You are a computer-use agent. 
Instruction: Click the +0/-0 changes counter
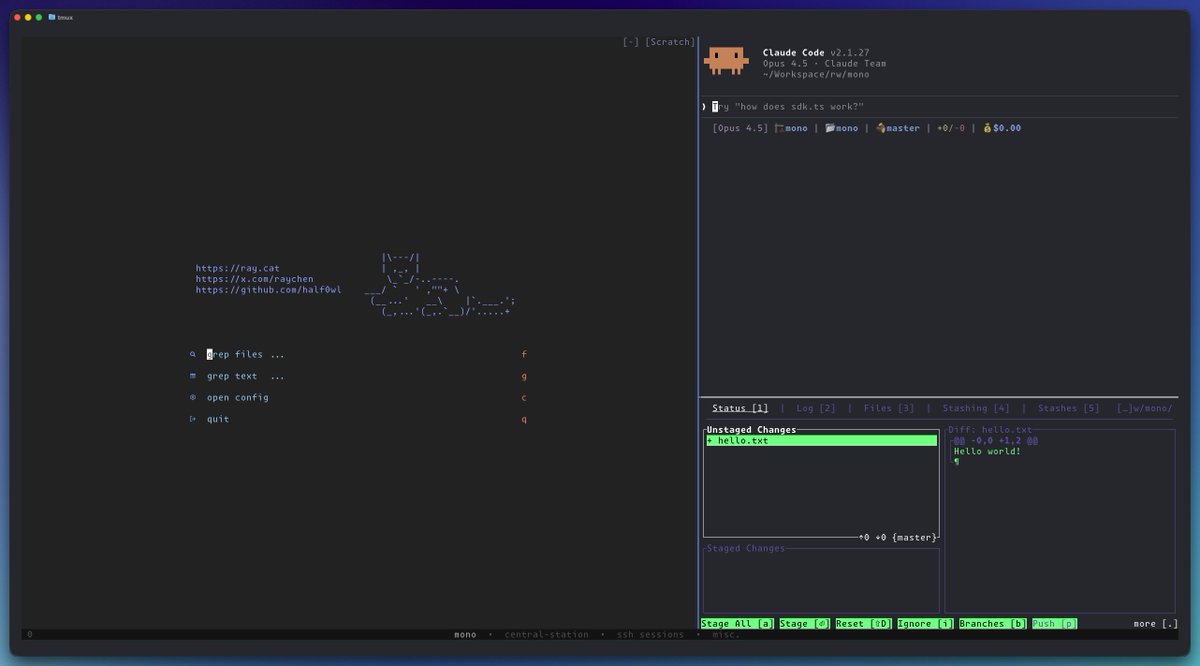[951, 128]
